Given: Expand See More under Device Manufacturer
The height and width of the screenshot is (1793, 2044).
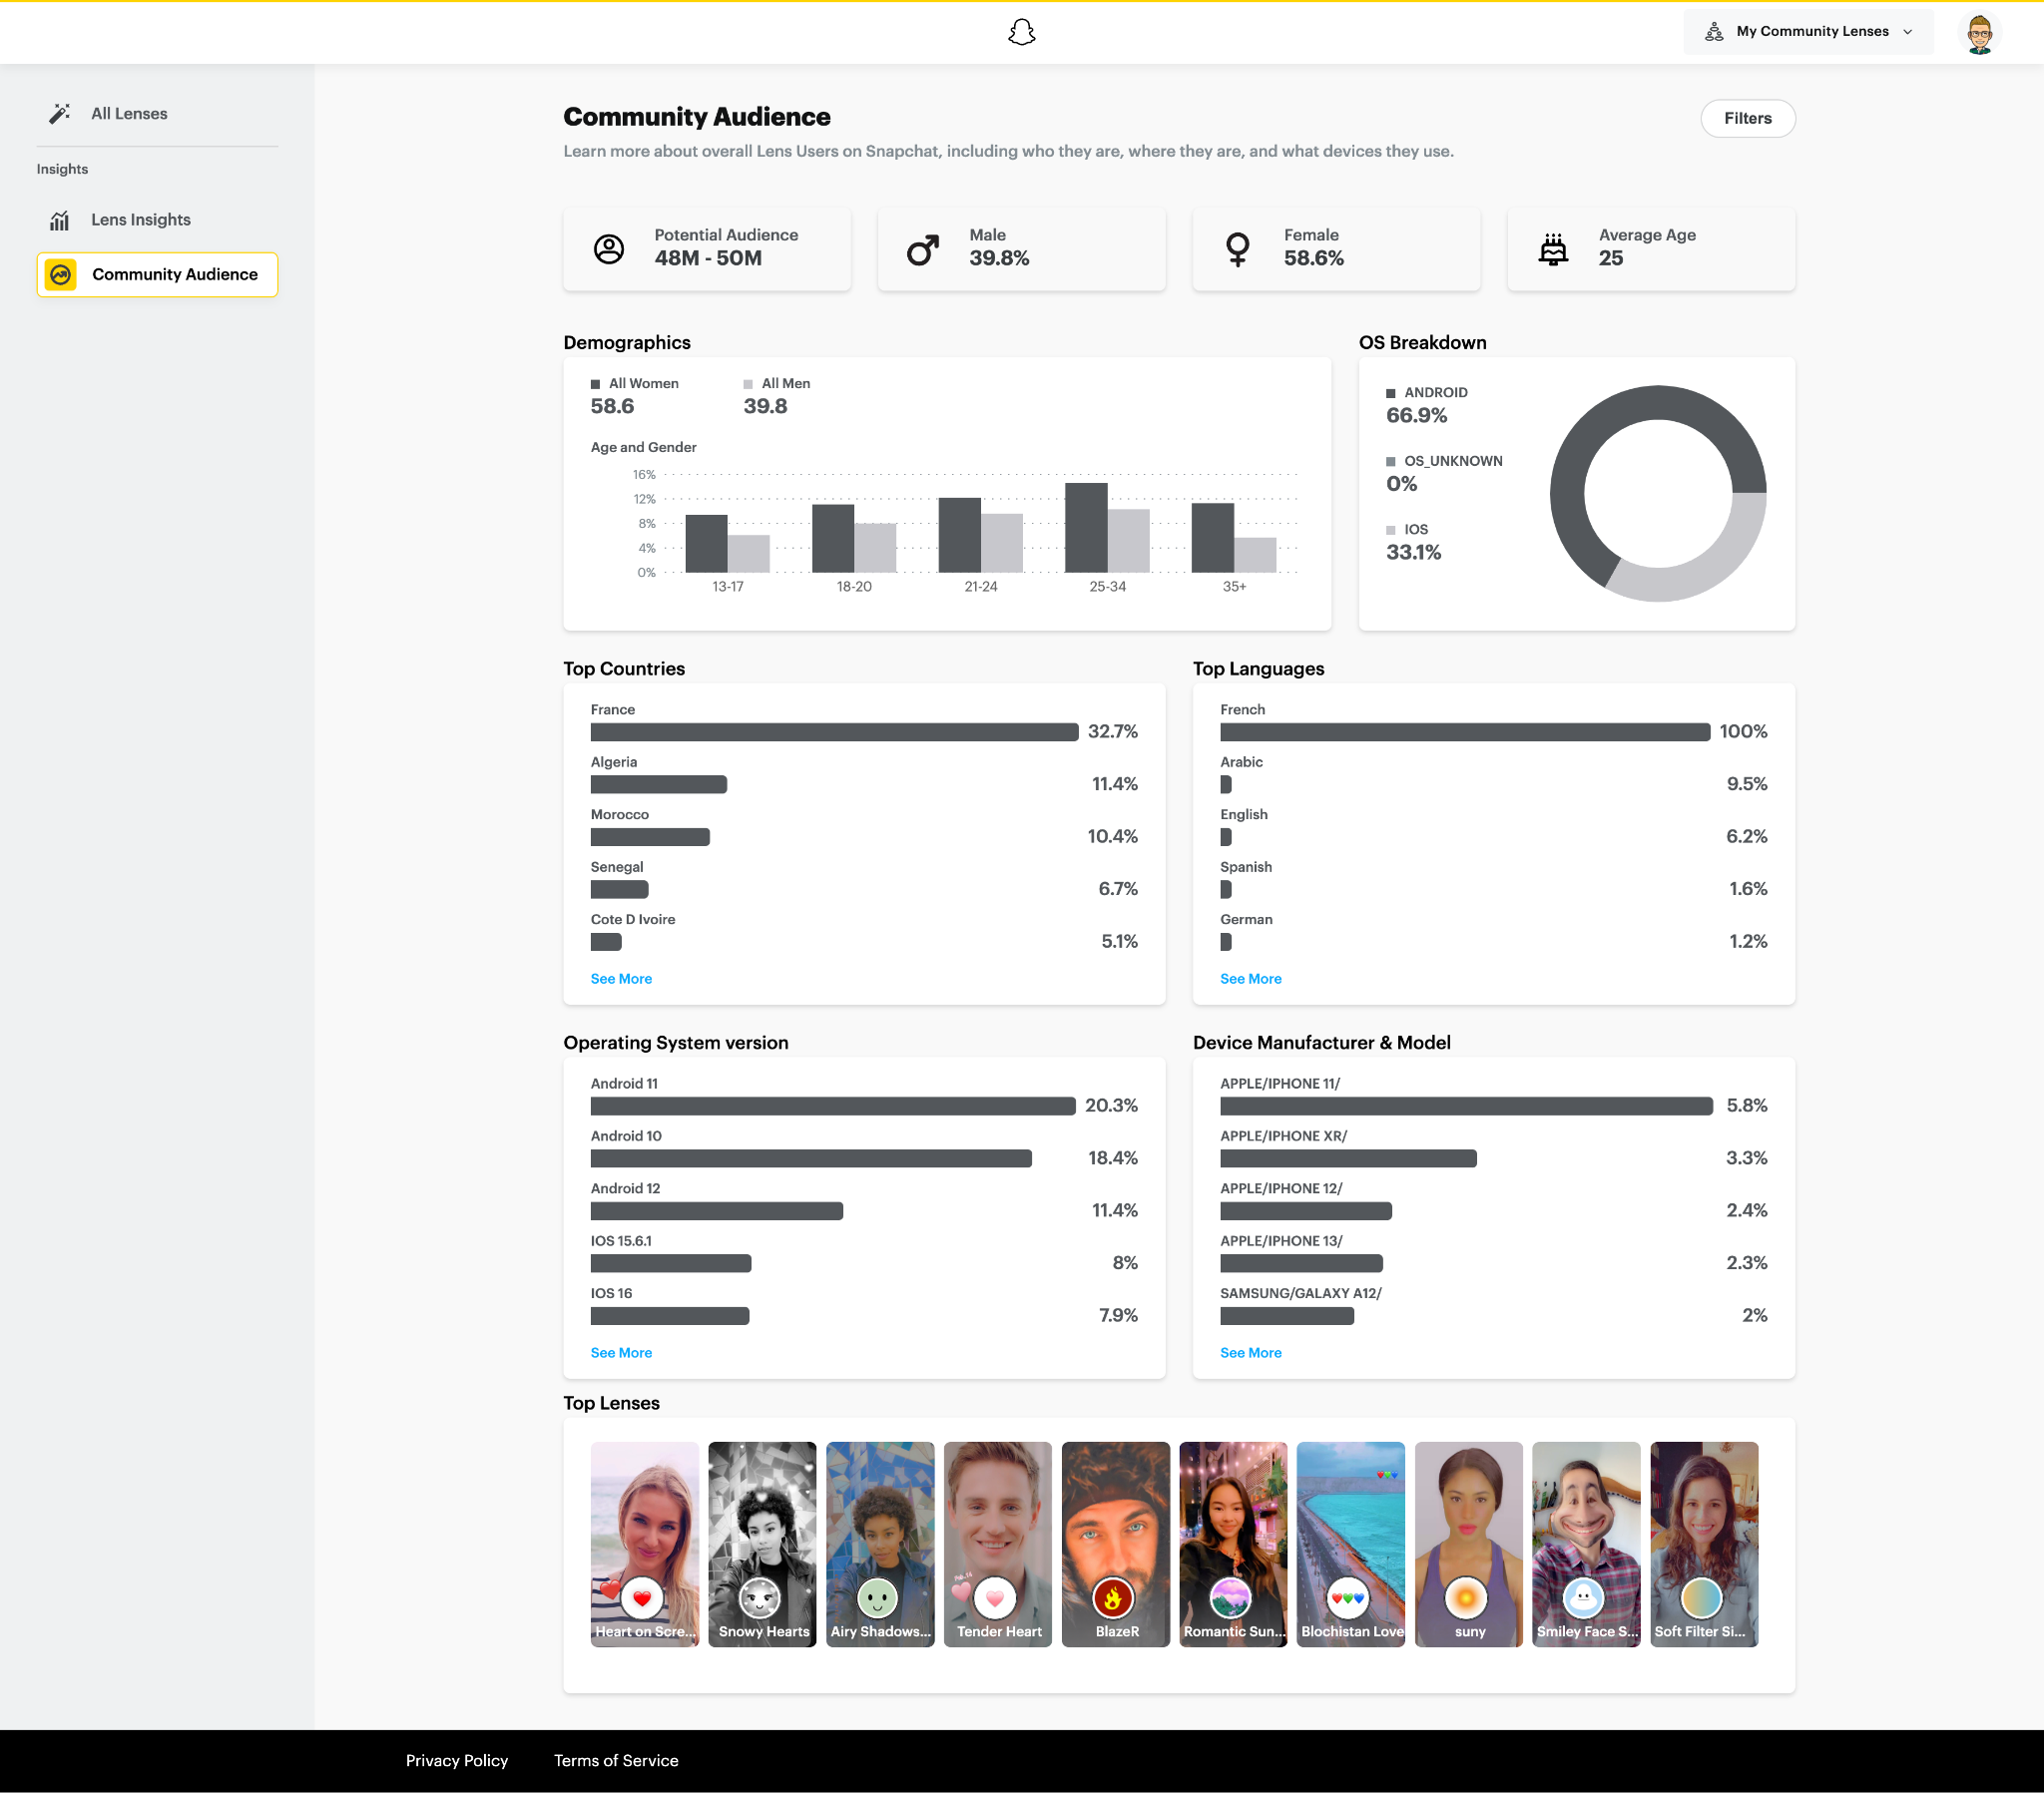Looking at the screenshot, I should (x=1250, y=1352).
